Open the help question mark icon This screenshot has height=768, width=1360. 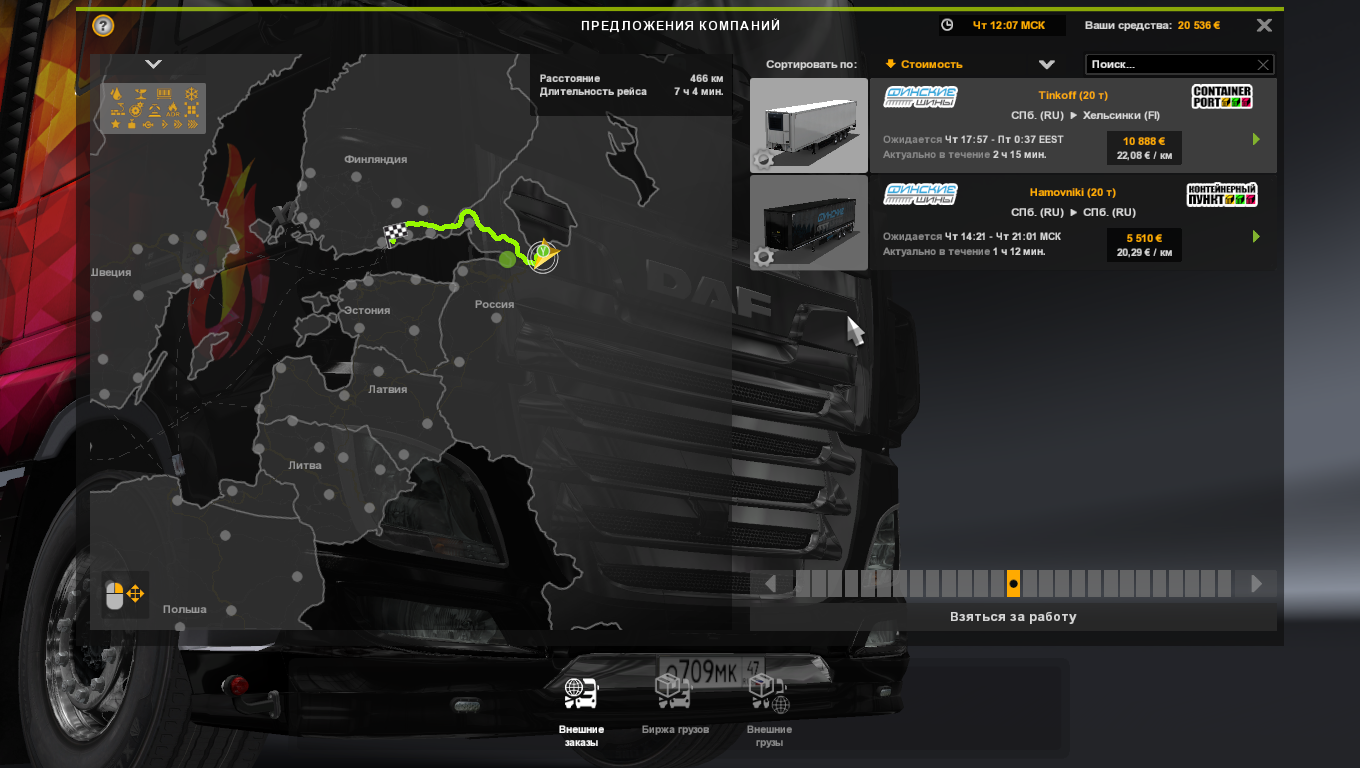103,26
